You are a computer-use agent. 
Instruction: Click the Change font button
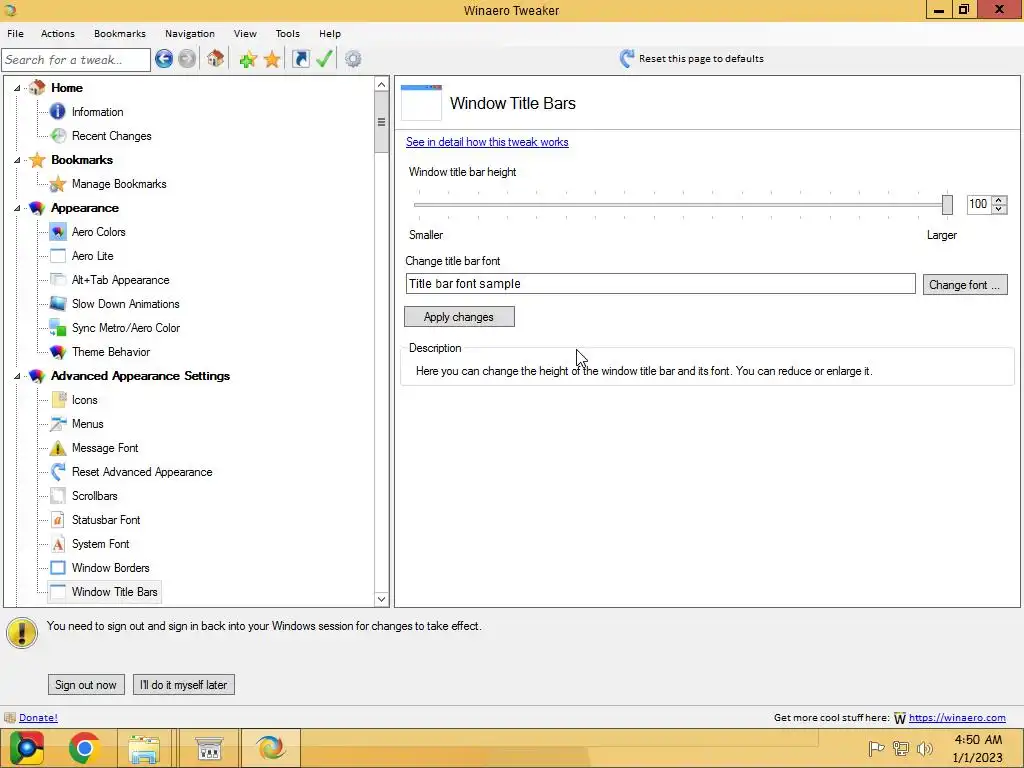[x=965, y=285]
